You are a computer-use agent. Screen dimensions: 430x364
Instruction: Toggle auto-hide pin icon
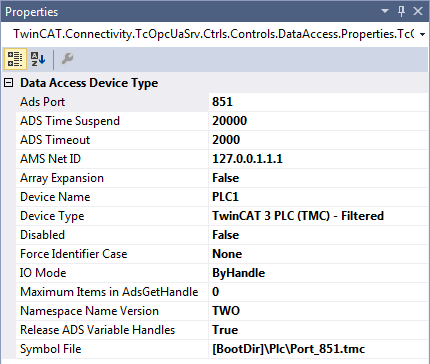pyautogui.click(x=401, y=12)
